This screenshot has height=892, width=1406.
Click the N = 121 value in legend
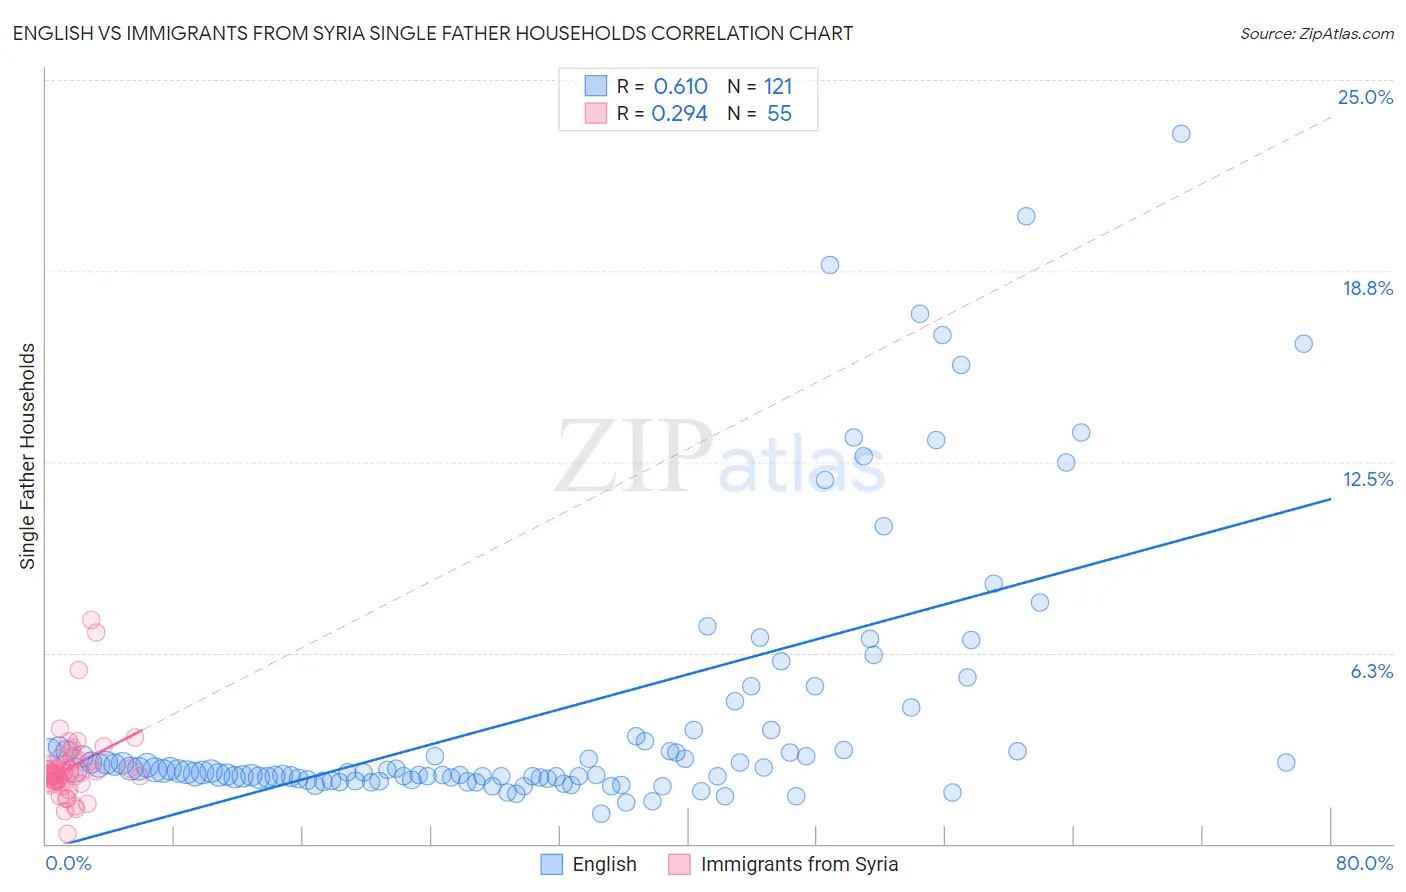760,86
